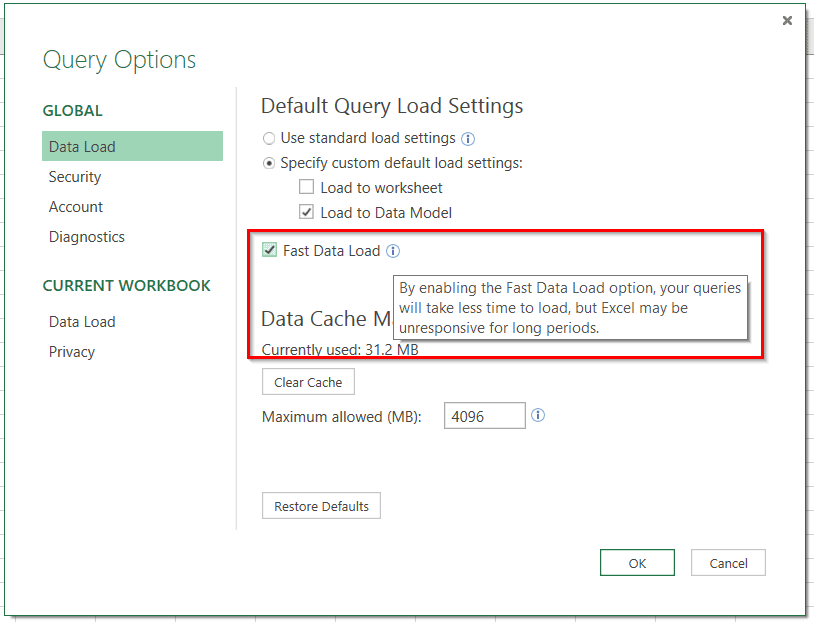This screenshot has width=814, height=622.
Task: Disable the Fast Data Load checkbox
Action: (x=269, y=251)
